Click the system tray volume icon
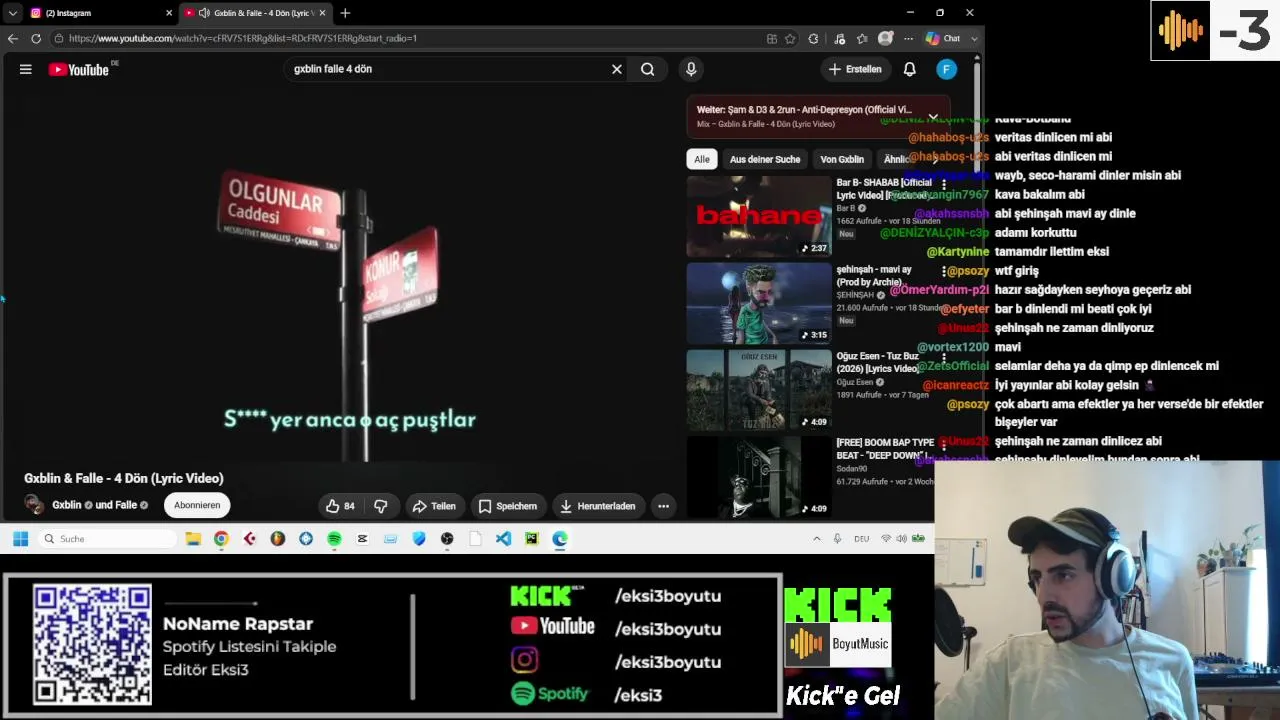 [902, 539]
